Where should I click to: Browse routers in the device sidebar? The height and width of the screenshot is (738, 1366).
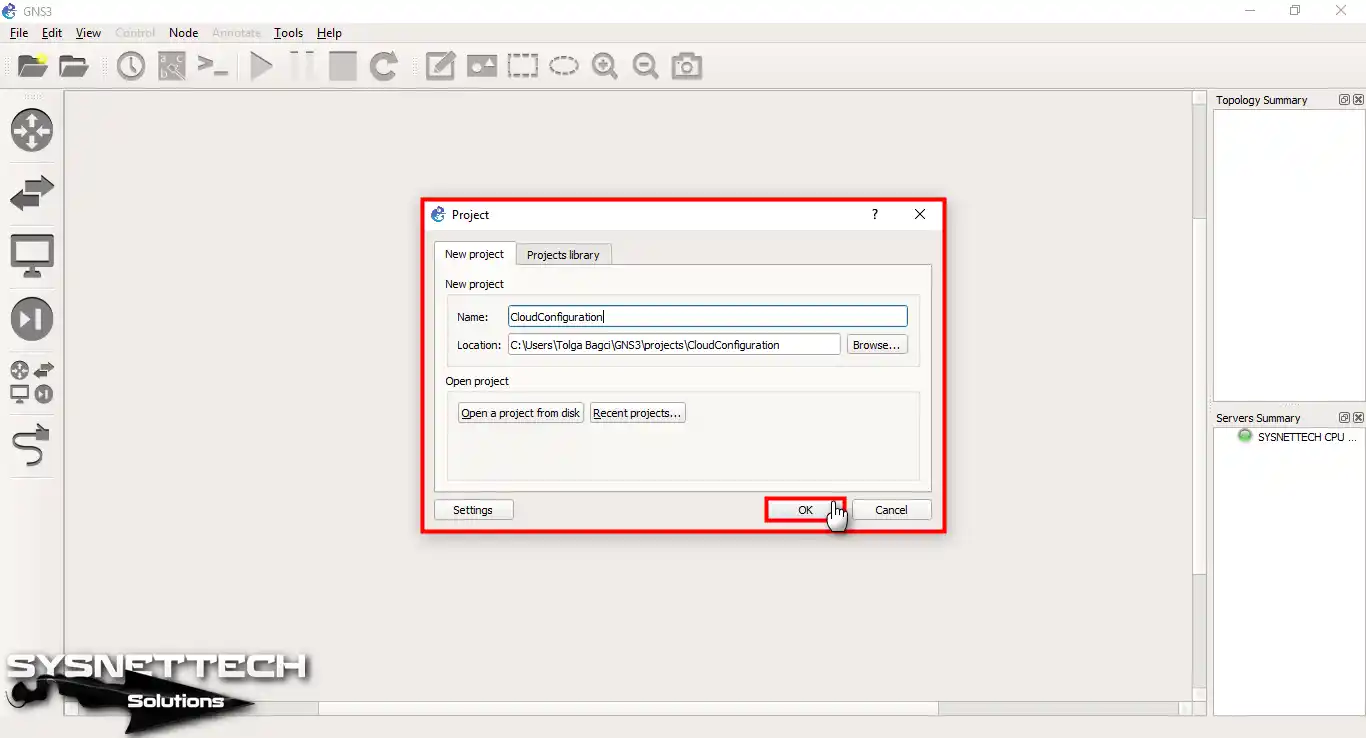coord(32,130)
